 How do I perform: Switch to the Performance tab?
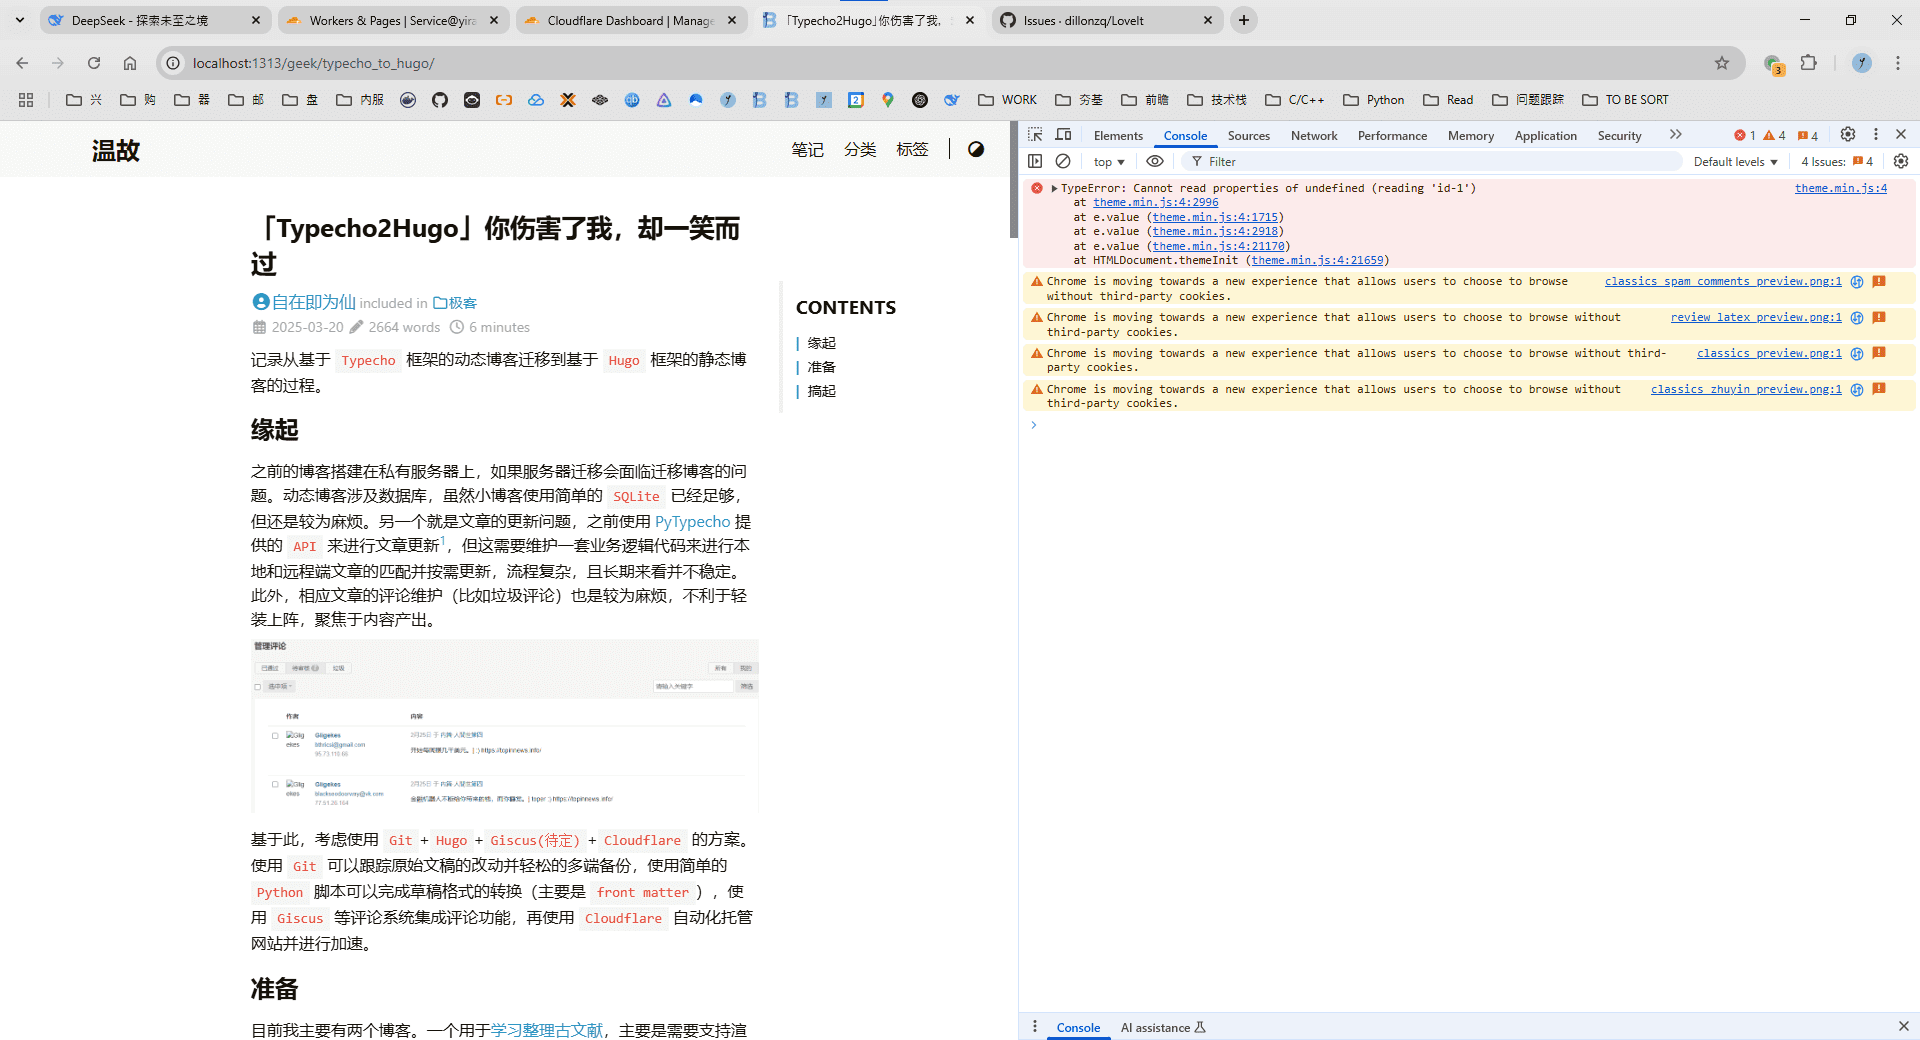pyautogui.click(x=1392, y=136)
